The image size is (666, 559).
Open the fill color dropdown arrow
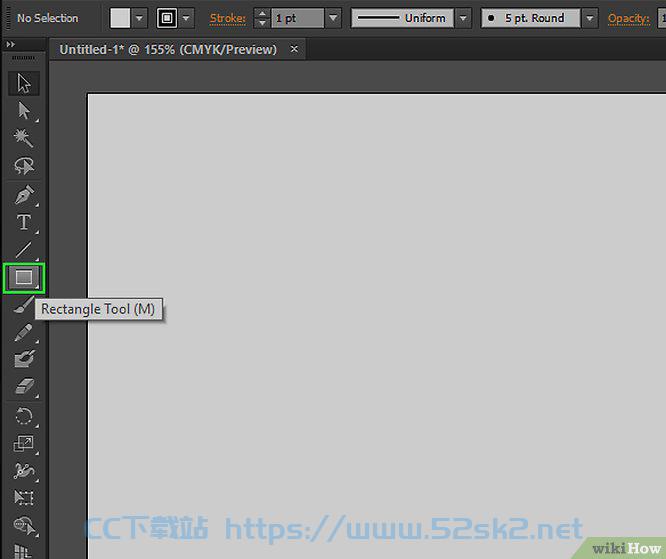139,18
